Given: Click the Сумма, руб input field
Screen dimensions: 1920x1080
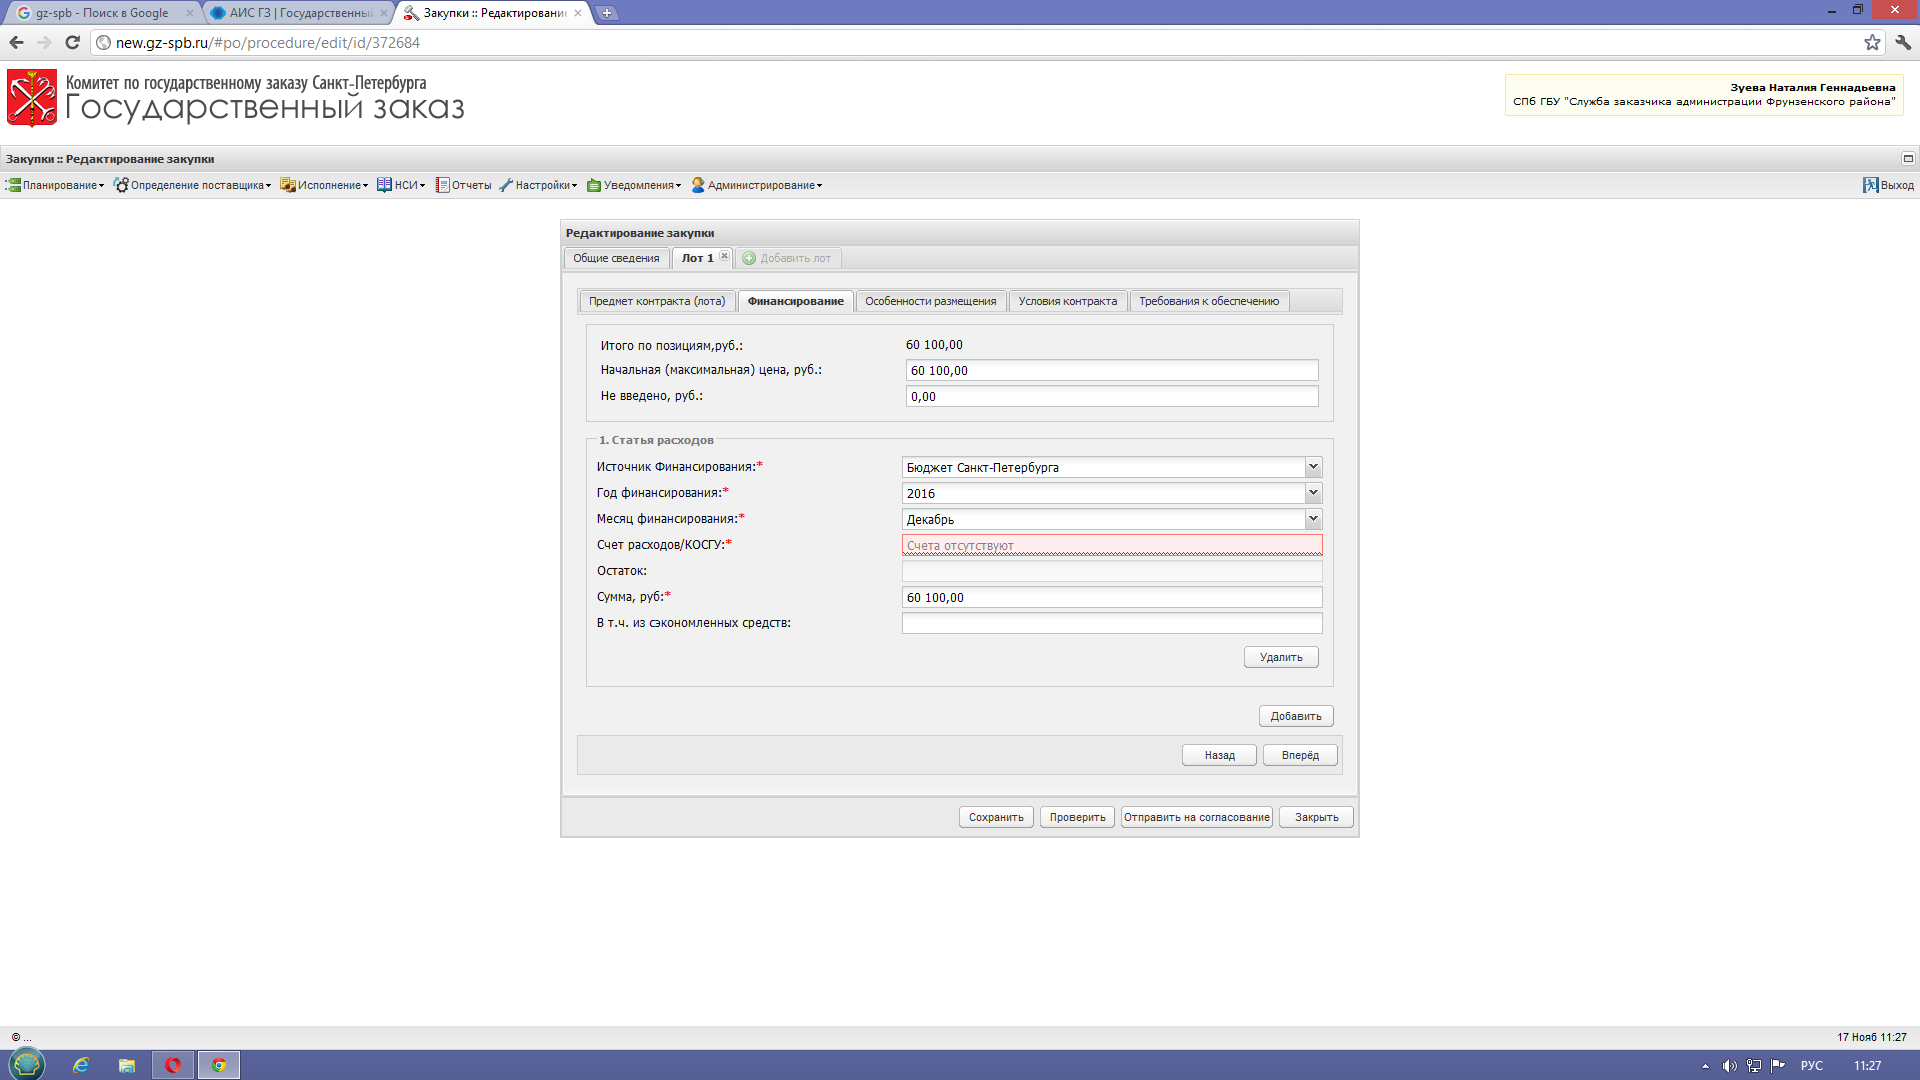Looking at the screenshot, I should pos(1111,597).
